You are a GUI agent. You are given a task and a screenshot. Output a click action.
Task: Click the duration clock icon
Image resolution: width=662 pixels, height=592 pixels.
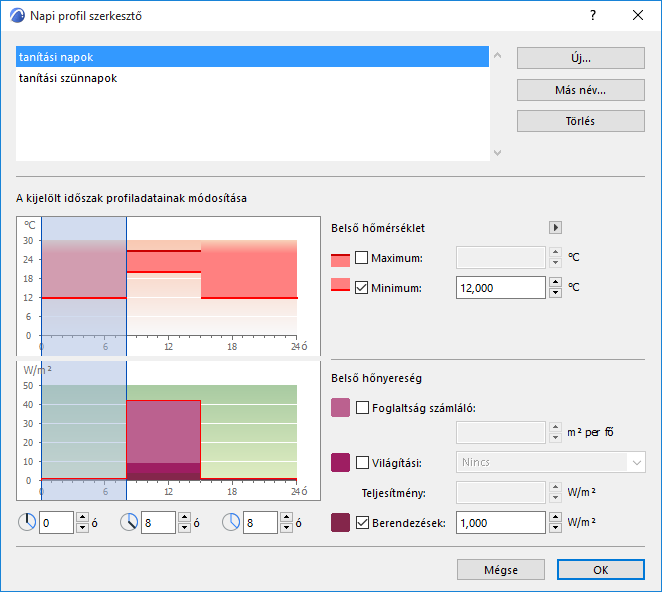pos(231,522)
